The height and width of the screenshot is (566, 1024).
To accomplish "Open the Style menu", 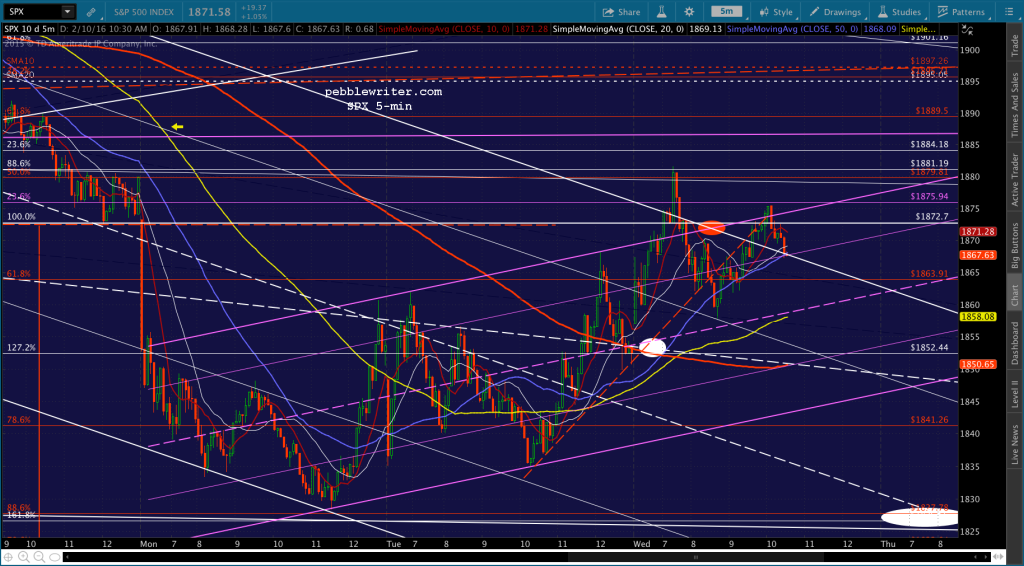I will coord(776,12).
